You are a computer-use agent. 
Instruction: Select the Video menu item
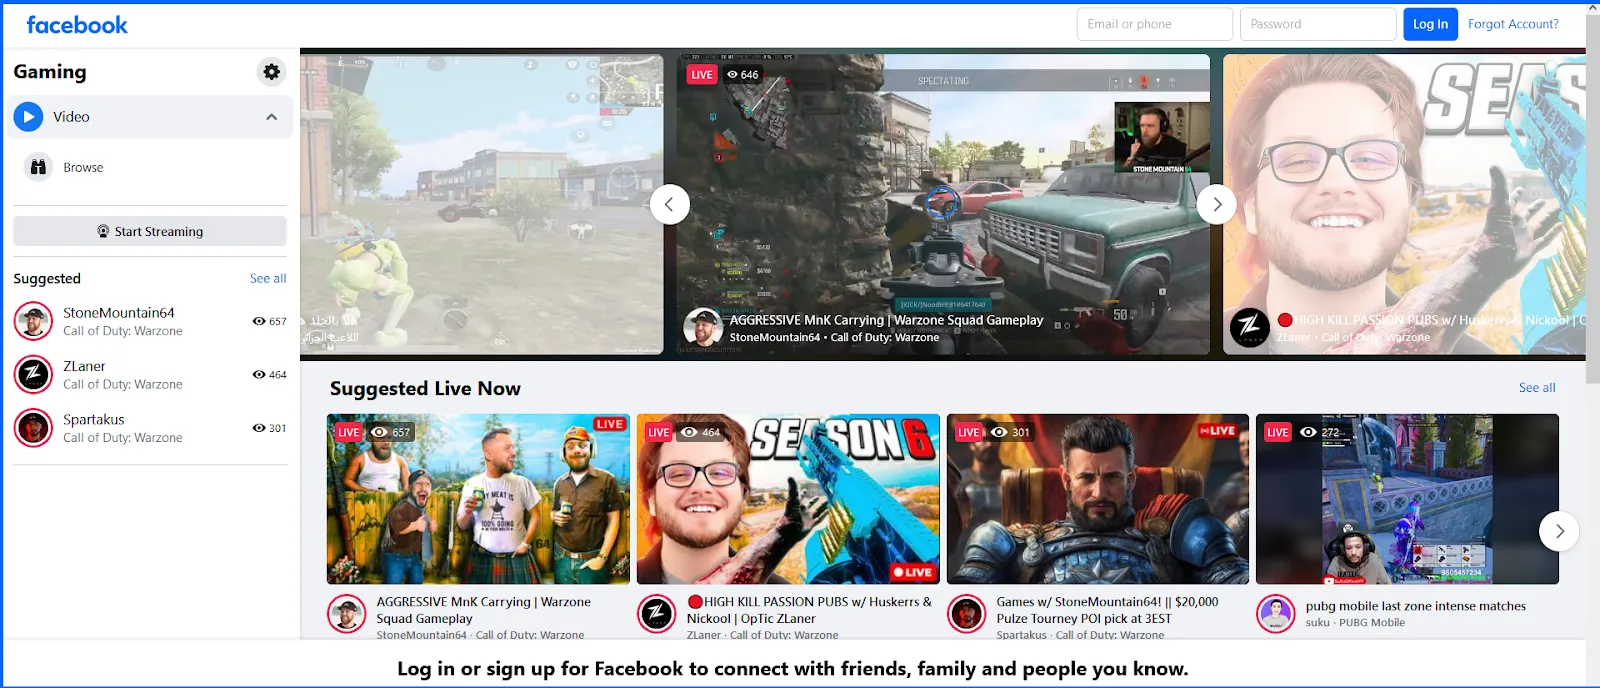(x=71, y=117)
